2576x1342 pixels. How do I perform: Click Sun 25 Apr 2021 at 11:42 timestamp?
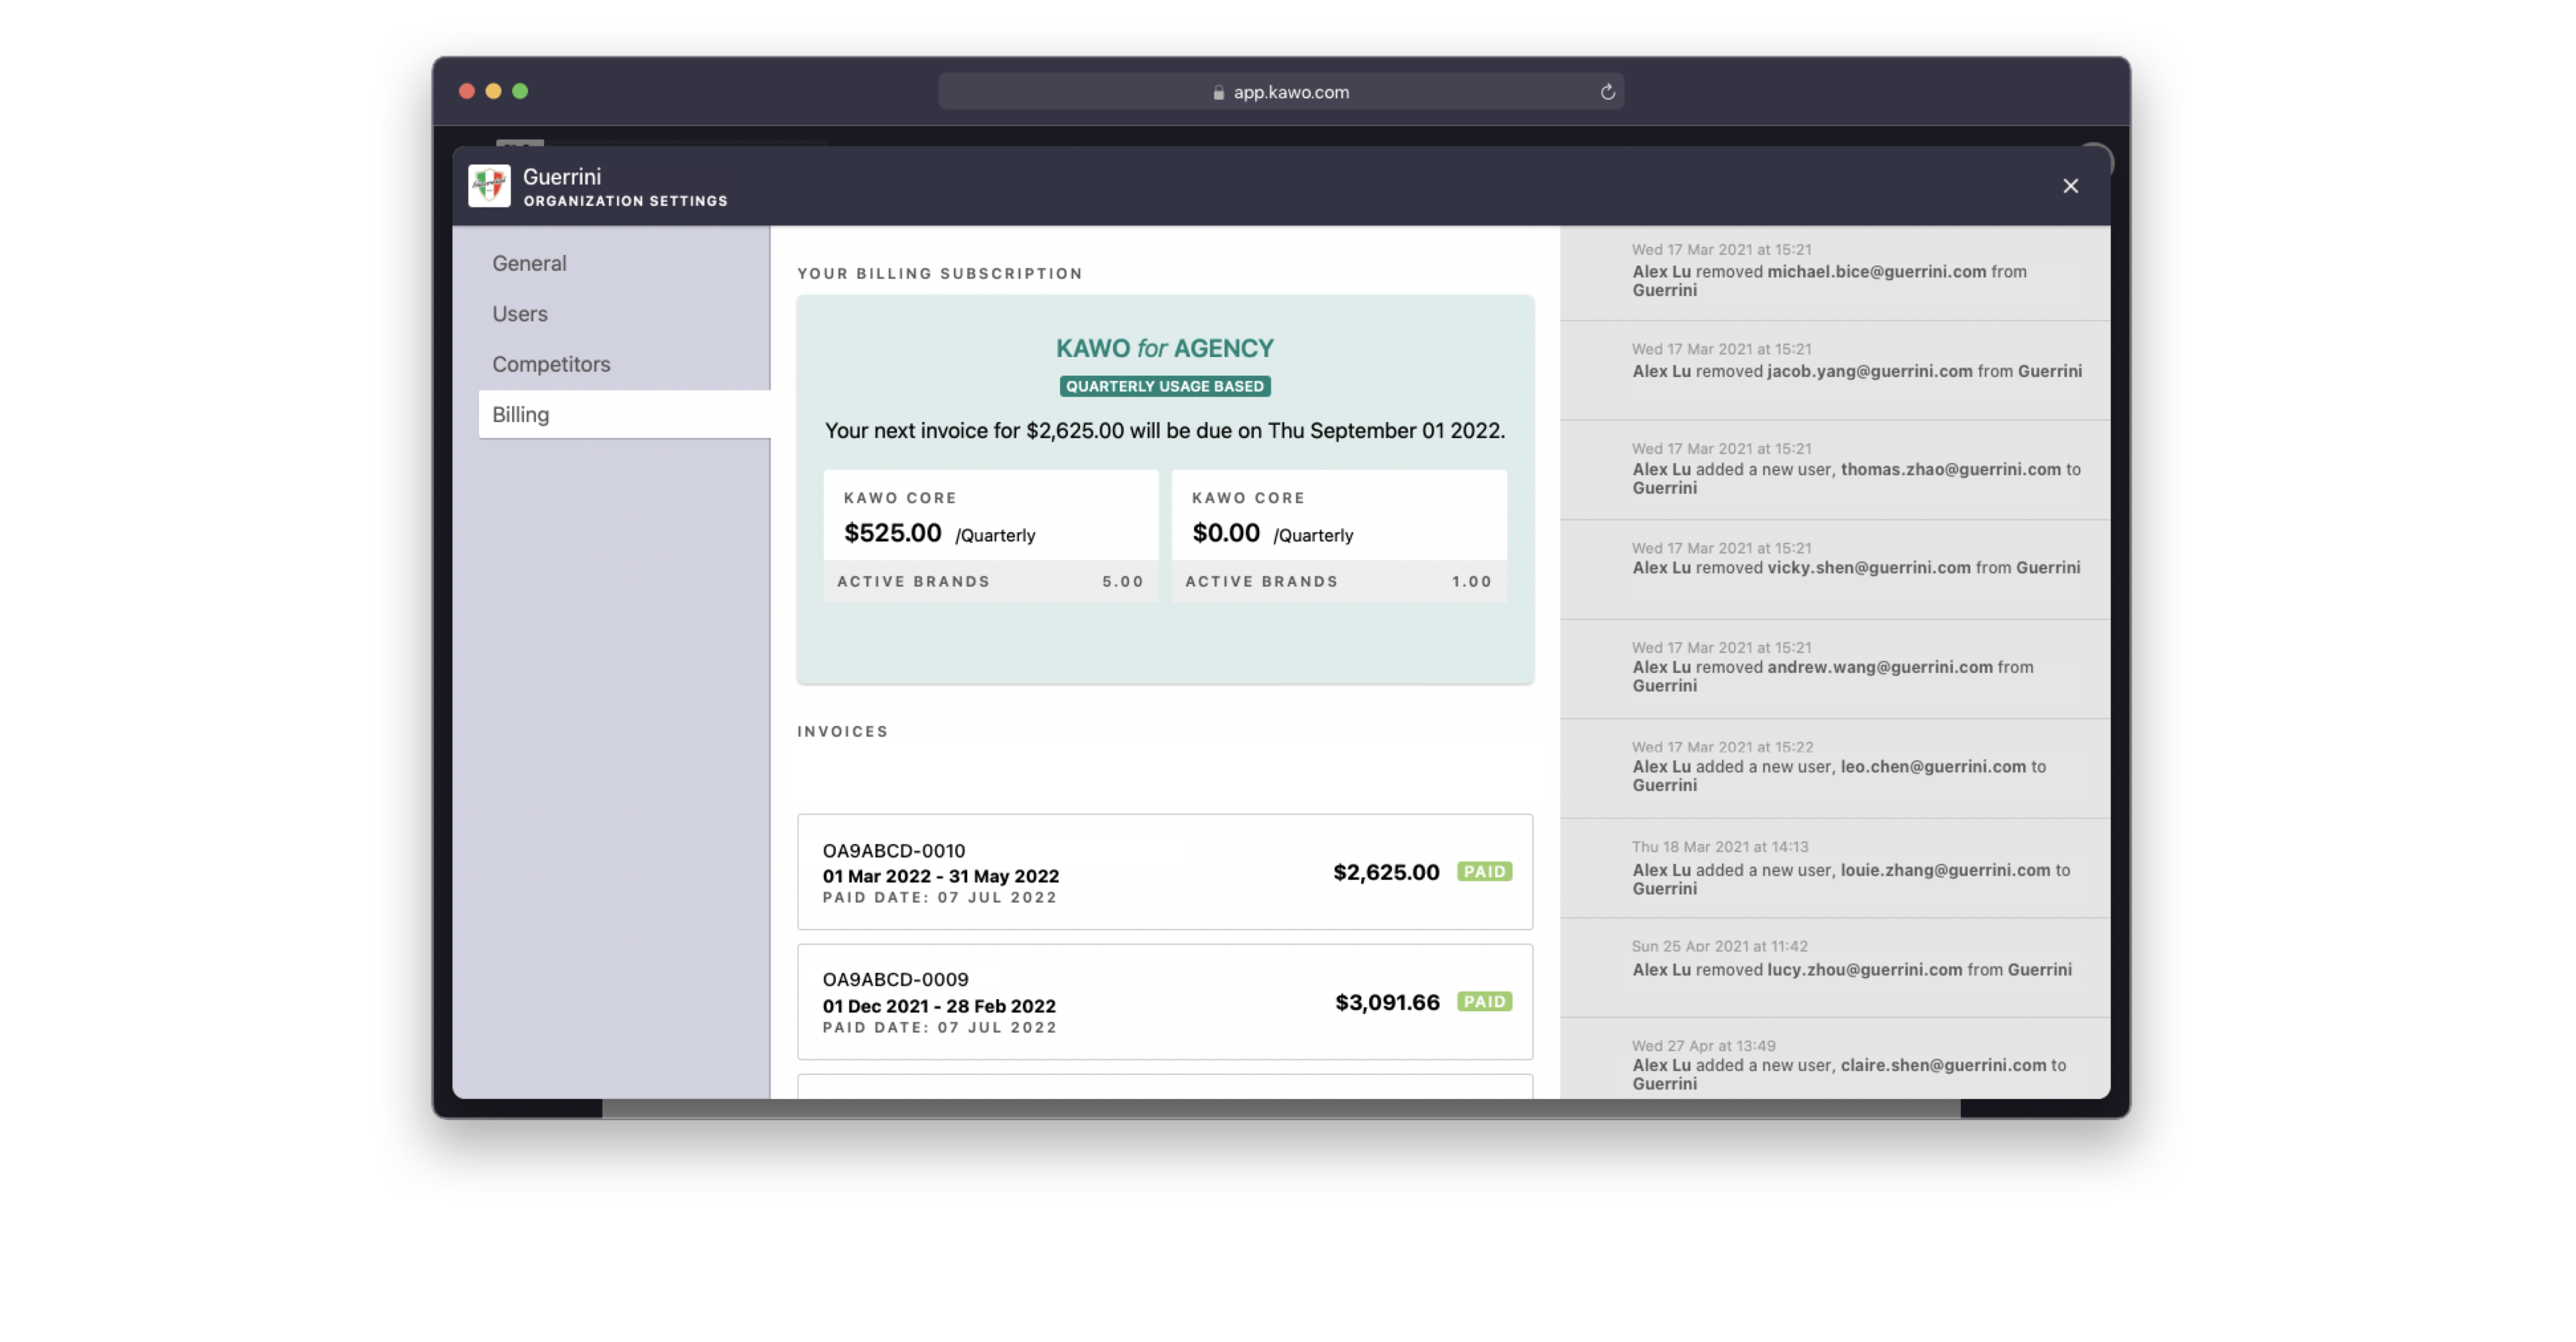click(1719, 946)
